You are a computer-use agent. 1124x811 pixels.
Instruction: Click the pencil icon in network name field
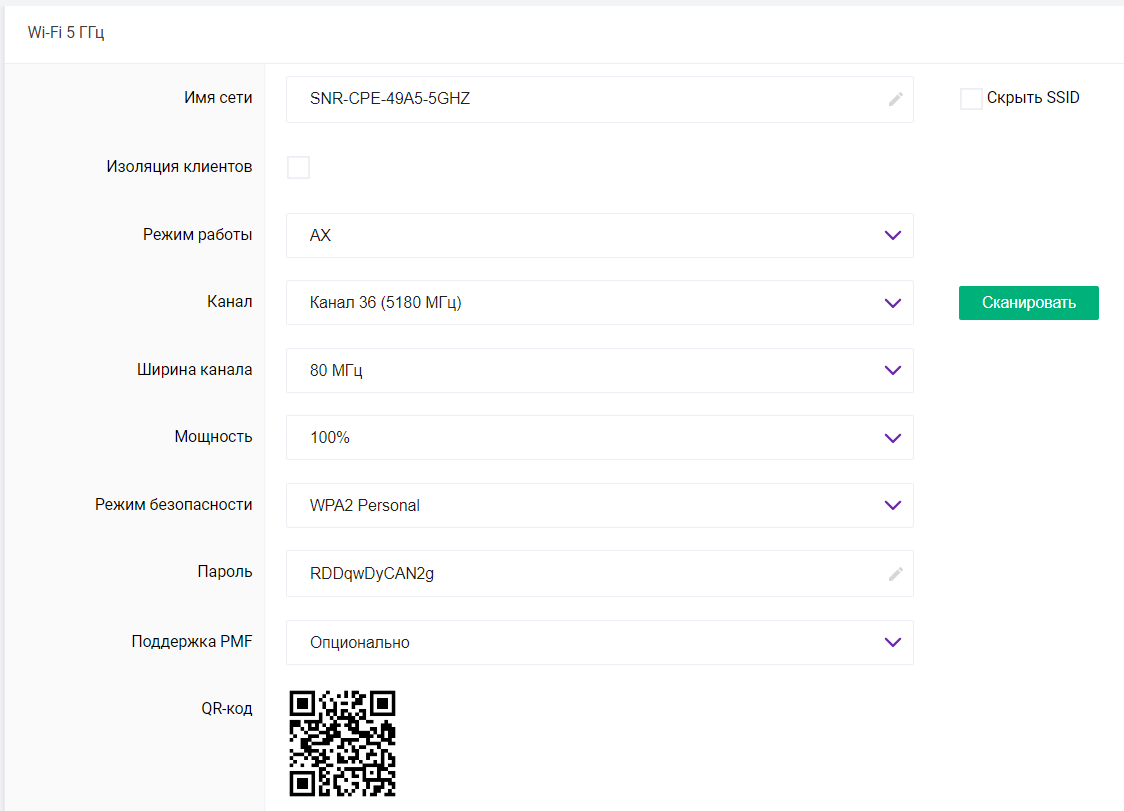click(x=895, y=100)
